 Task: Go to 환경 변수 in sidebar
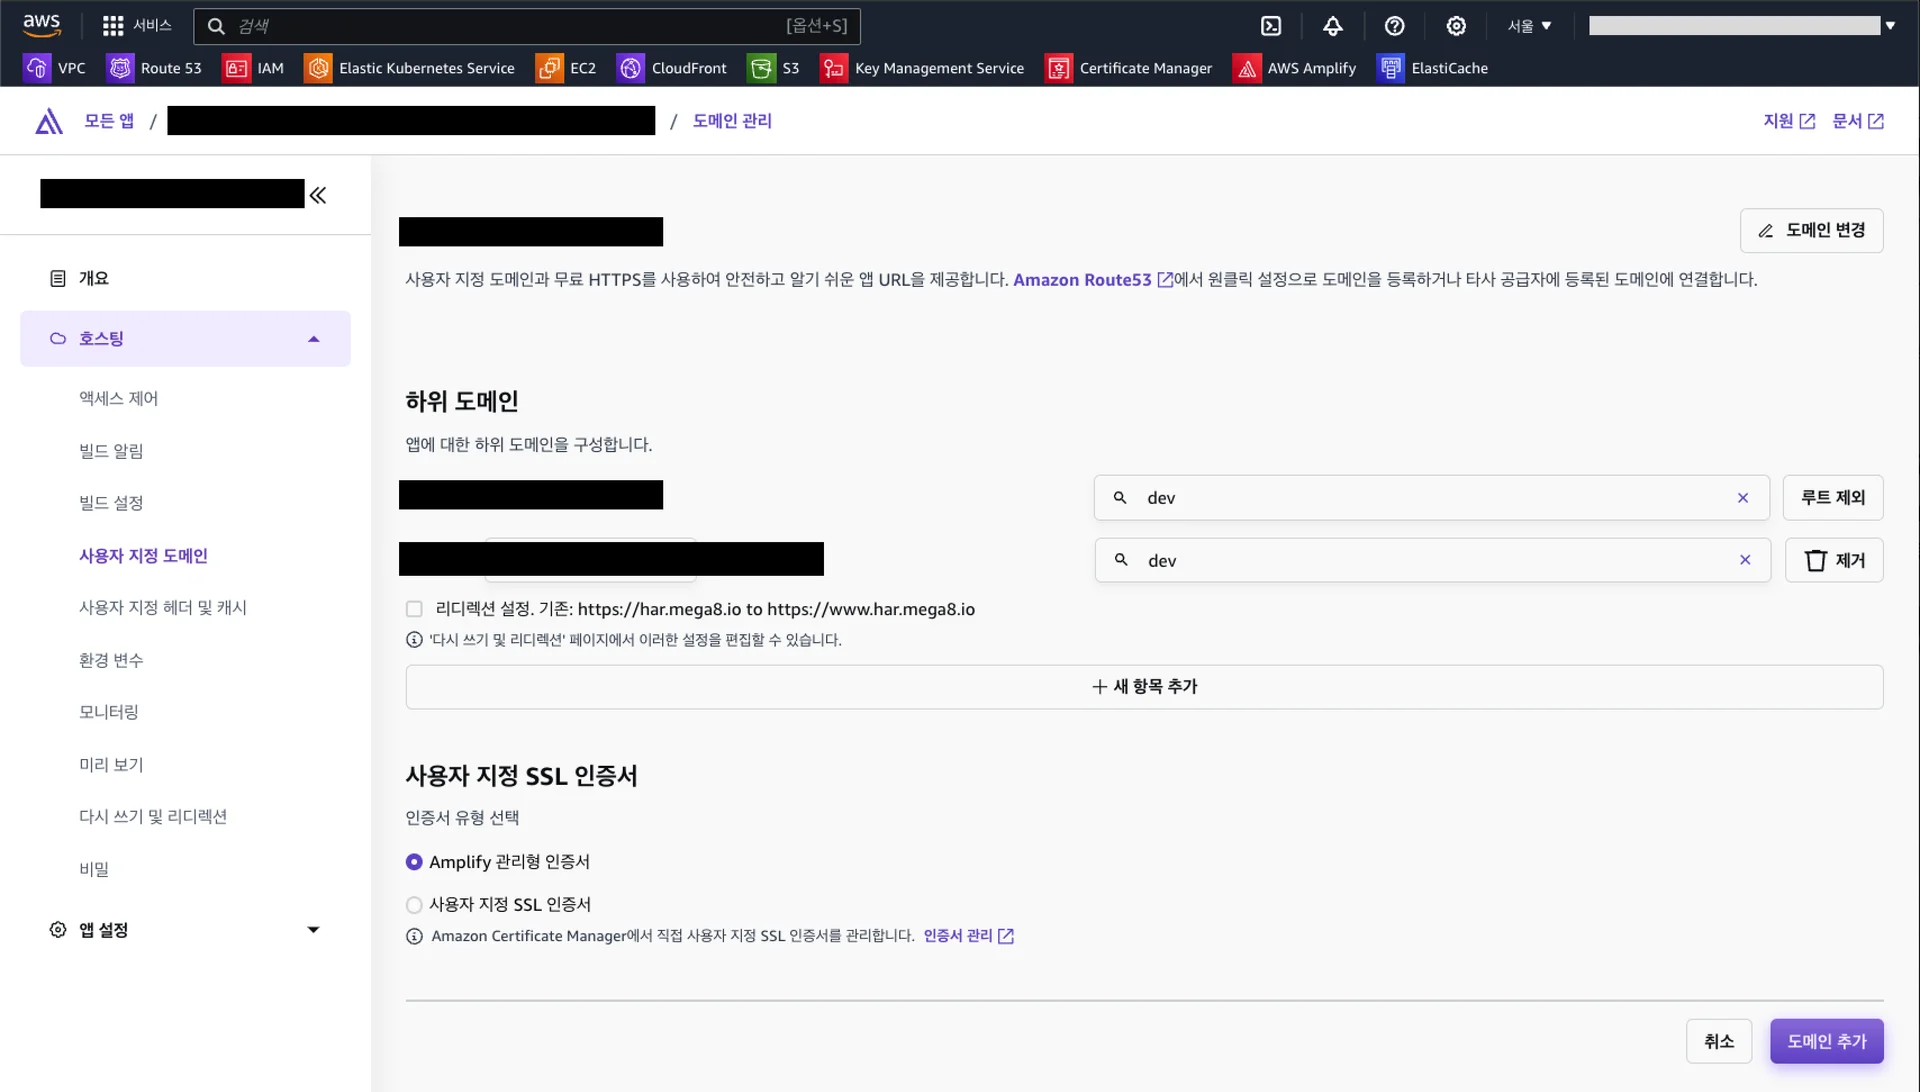pos(111,660)
